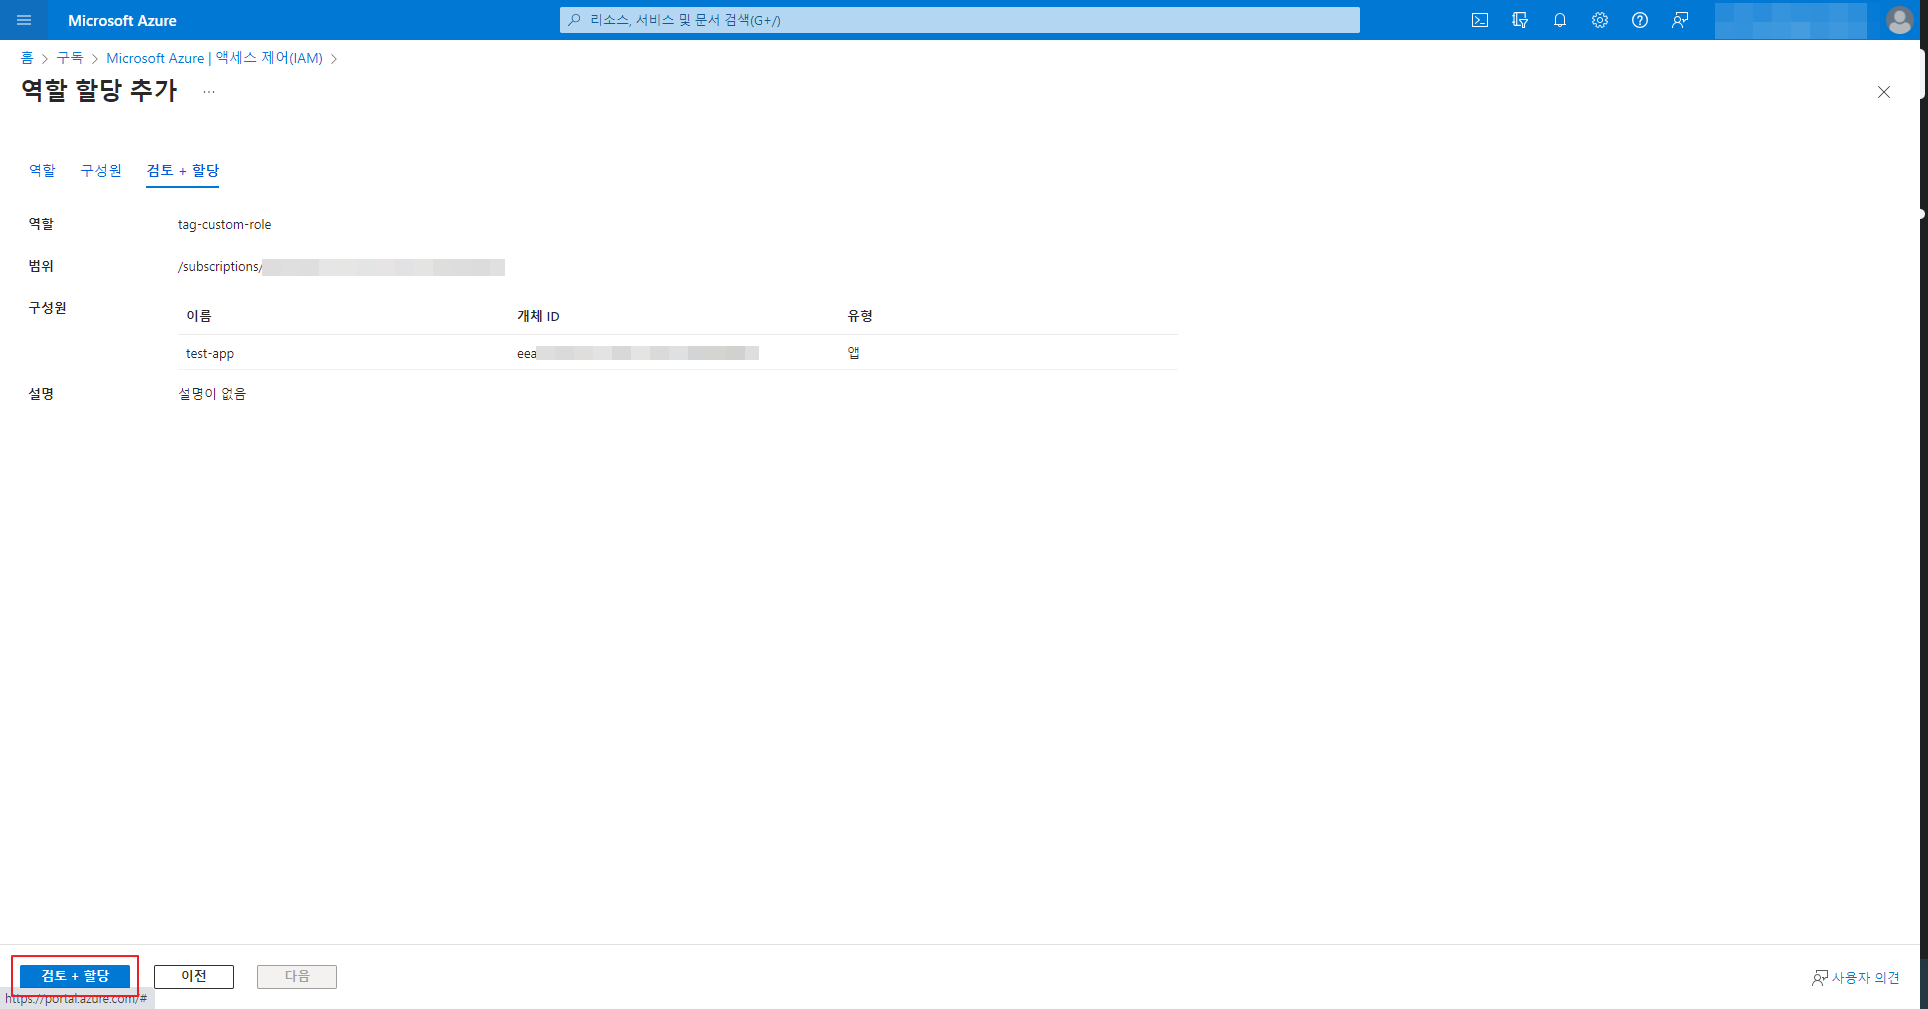Close the role assignment pane

[1884, 92]
